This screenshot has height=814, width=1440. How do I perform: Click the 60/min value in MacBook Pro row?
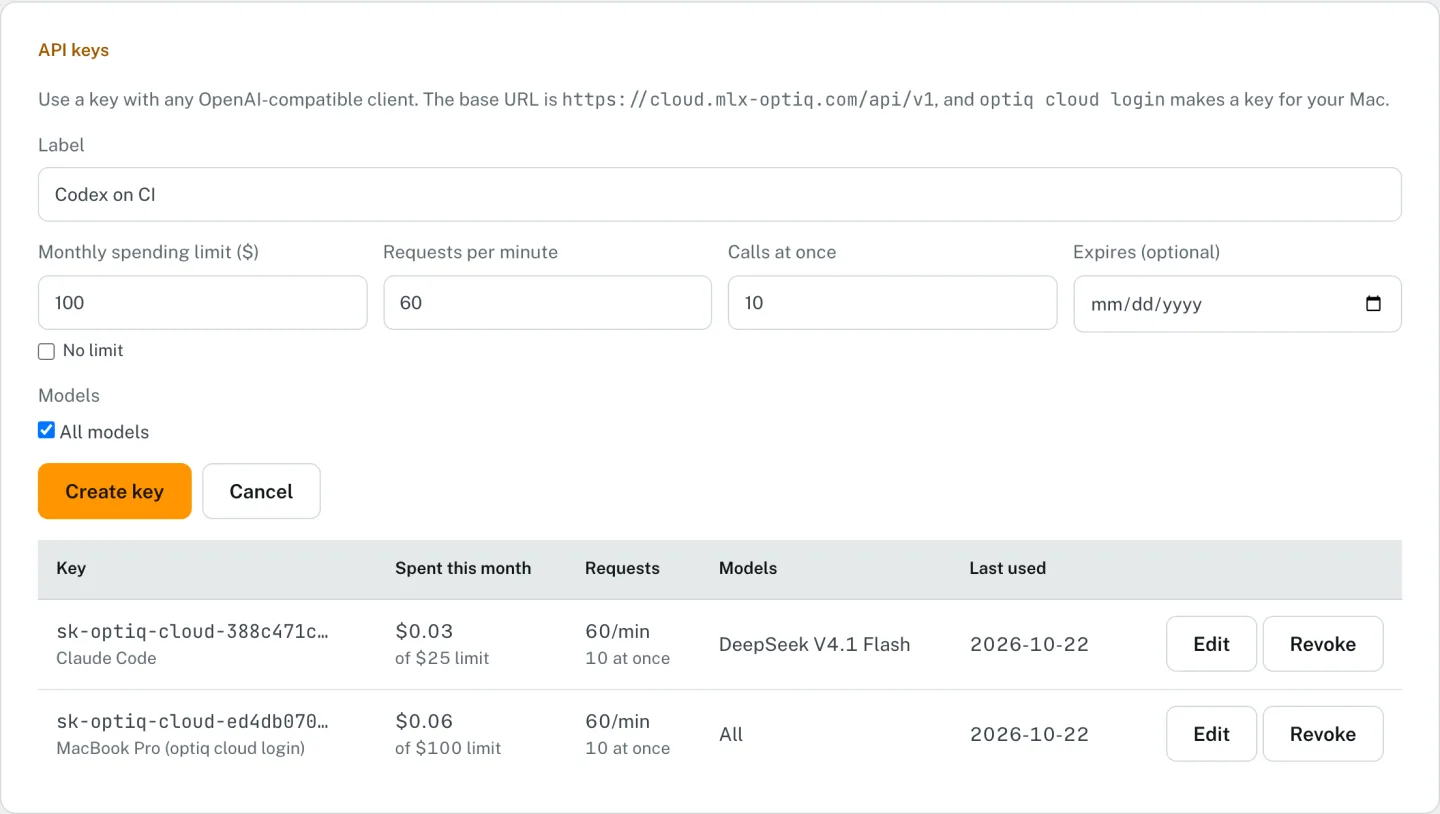[617, 721]
